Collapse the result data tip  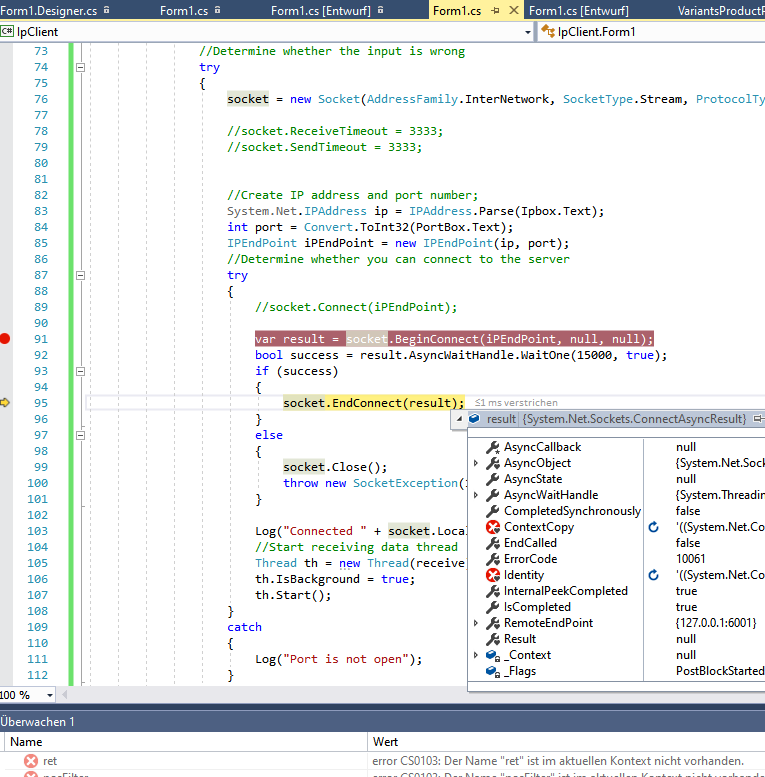click(459, 419)
